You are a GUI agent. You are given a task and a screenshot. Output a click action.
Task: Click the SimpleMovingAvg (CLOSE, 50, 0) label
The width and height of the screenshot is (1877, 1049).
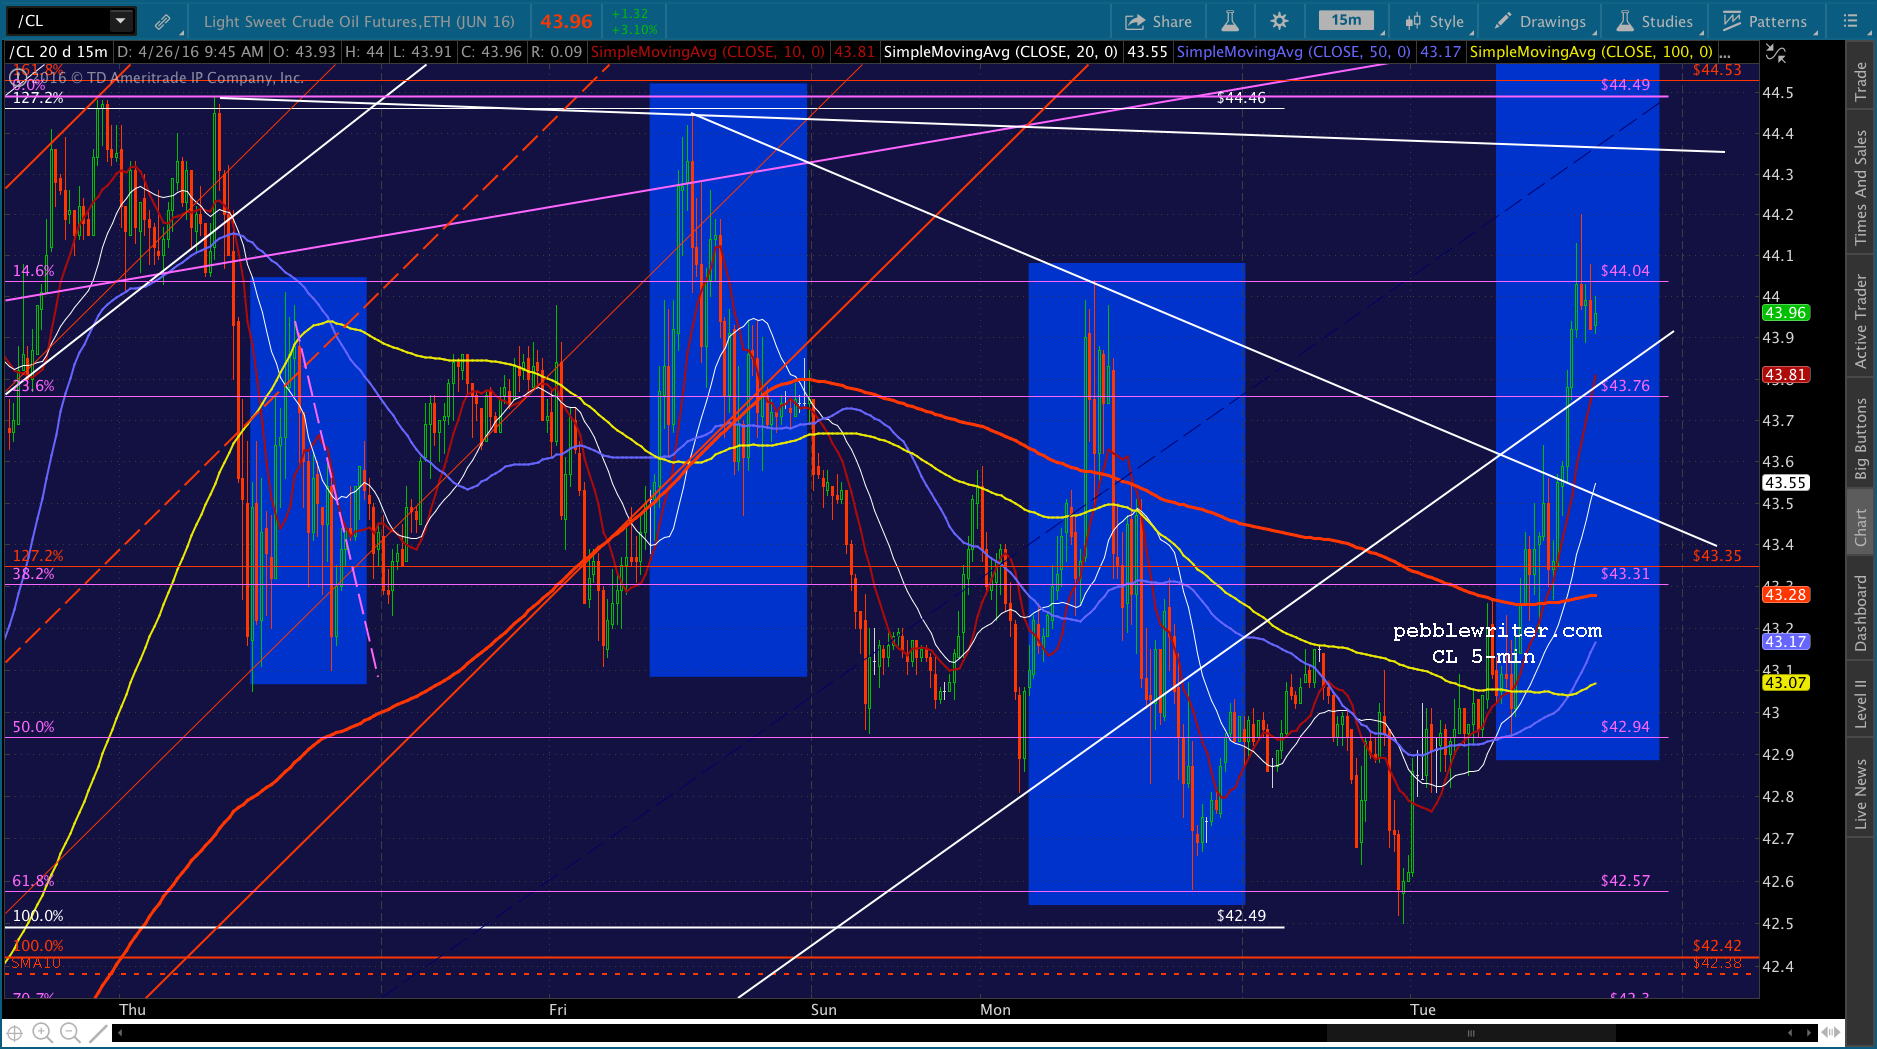[1294, 52]
